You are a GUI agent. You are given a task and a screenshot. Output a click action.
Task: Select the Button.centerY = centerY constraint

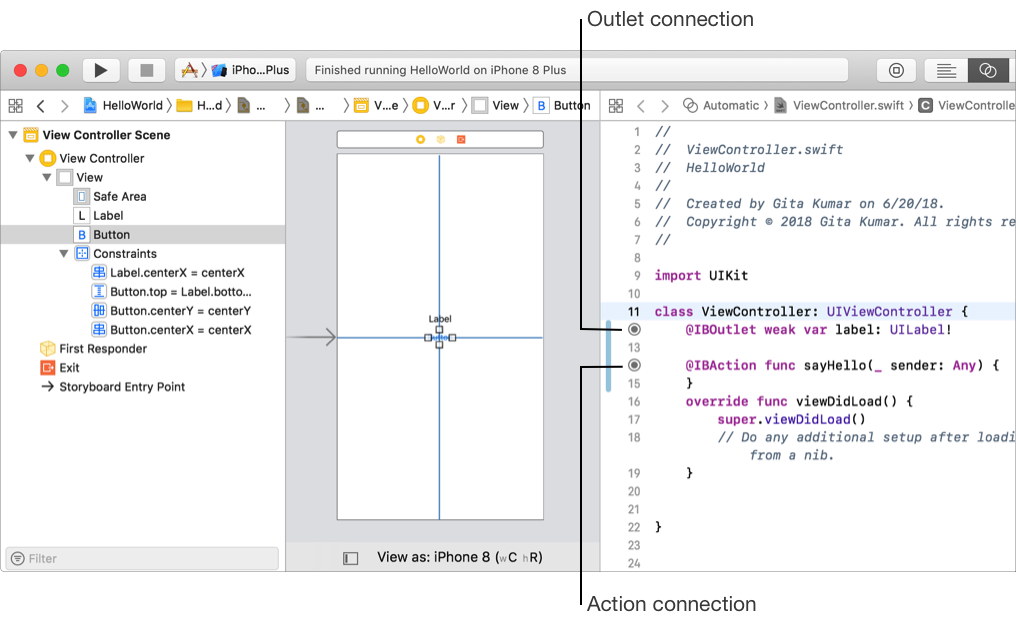coord(180,311)
